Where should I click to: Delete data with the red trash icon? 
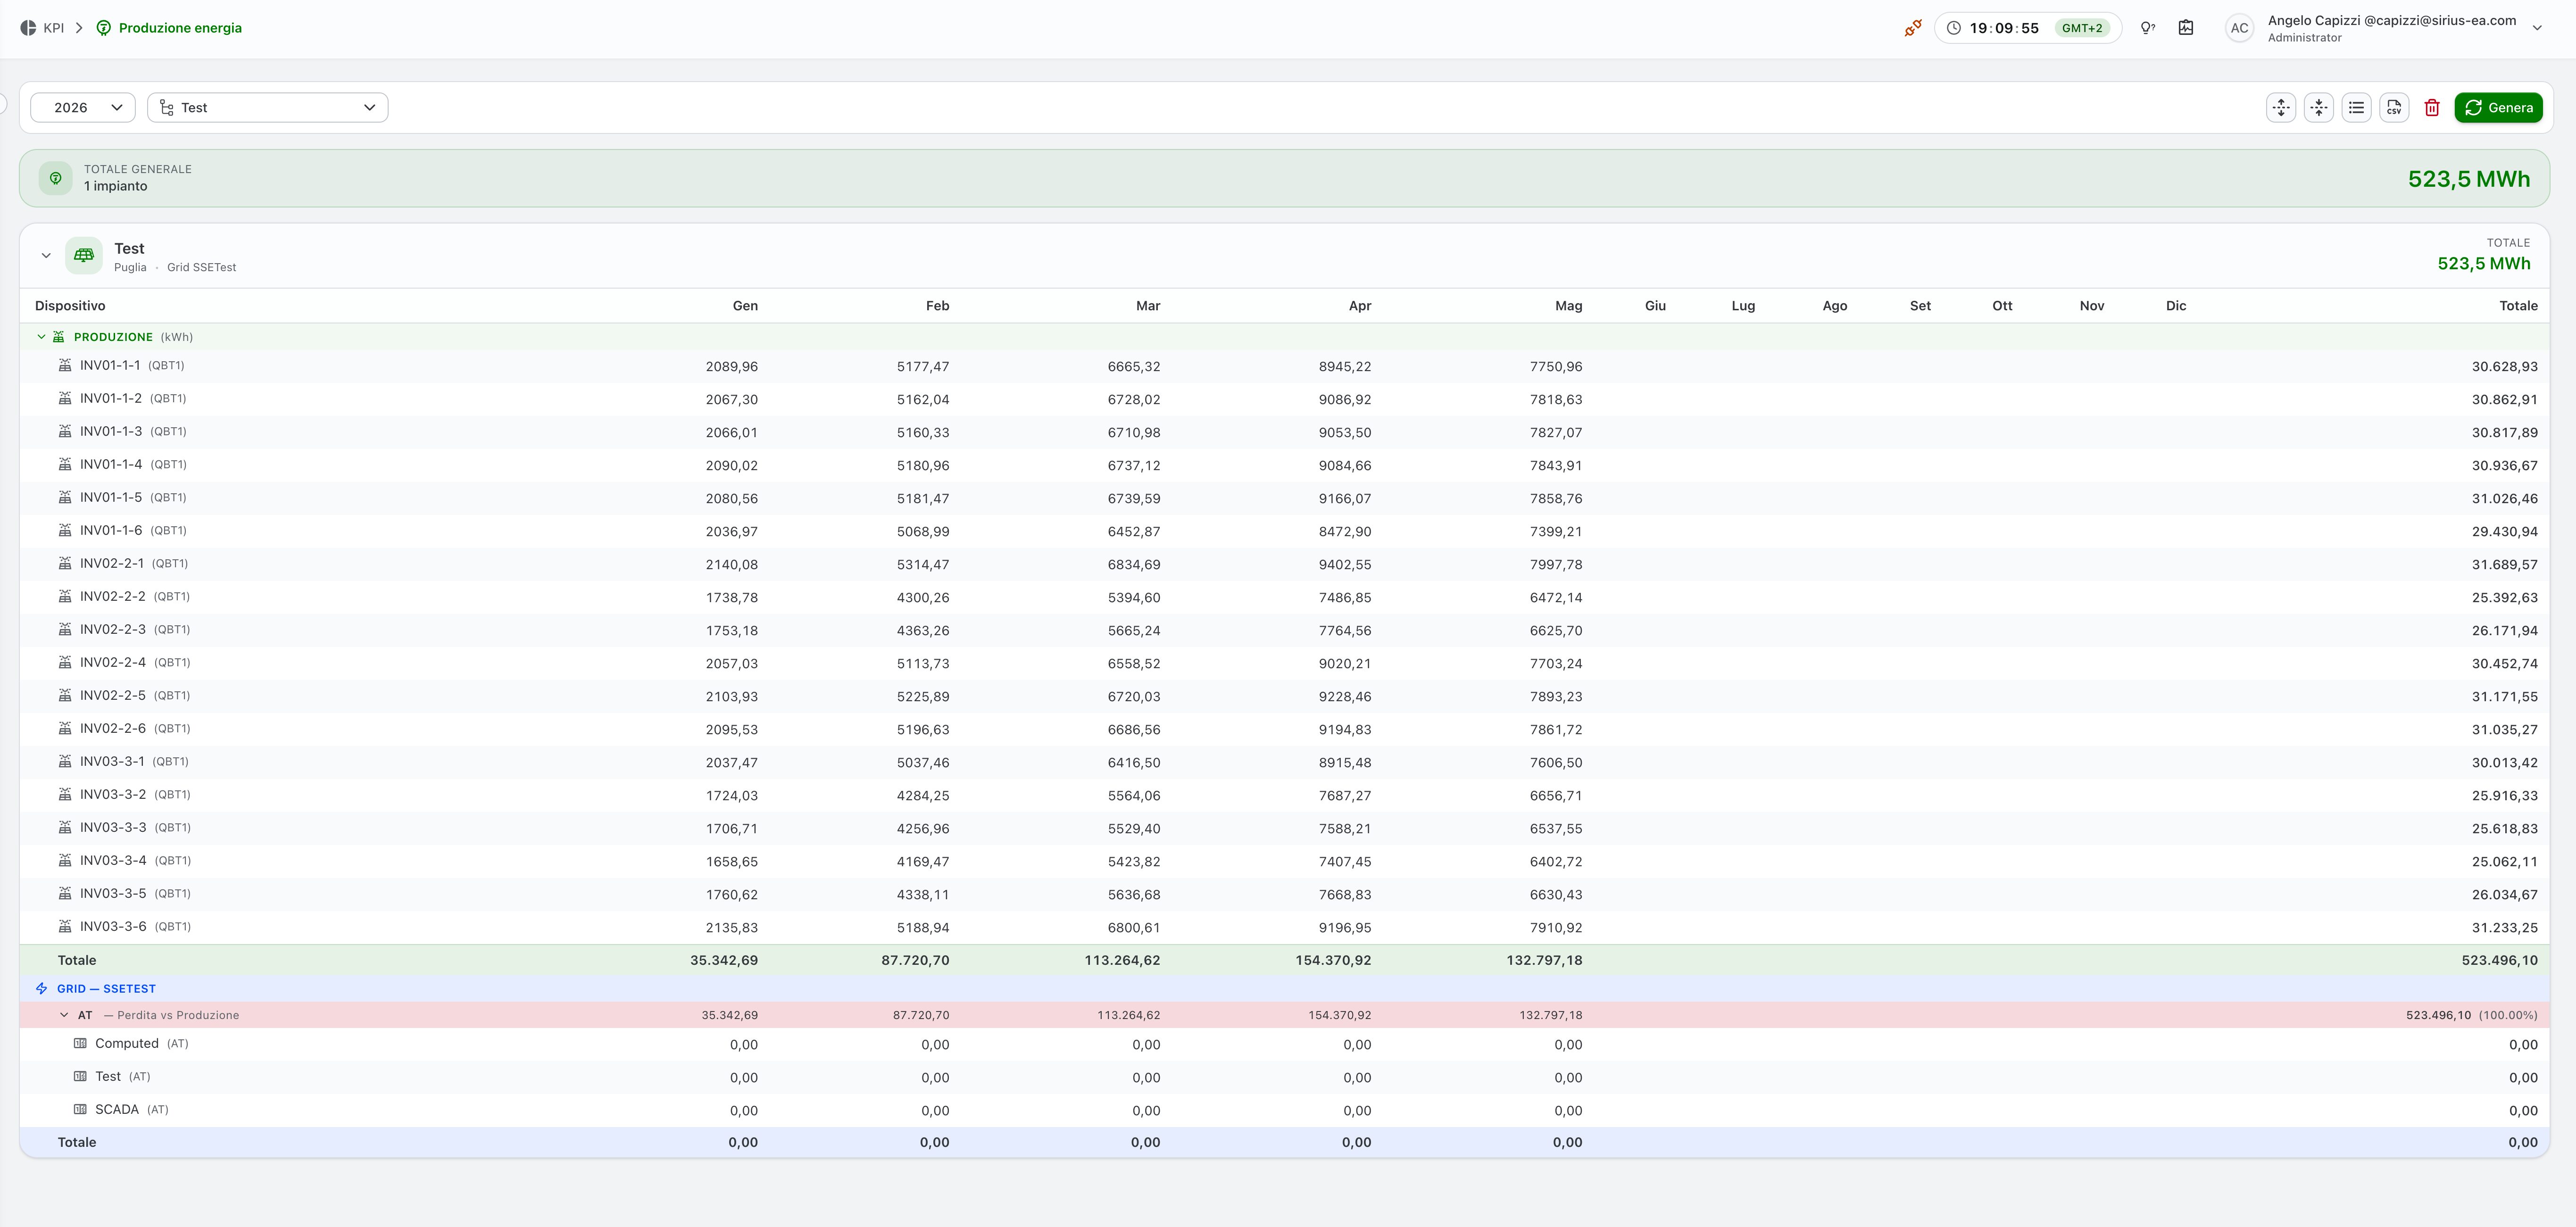pyautogui.click(x=2432, y=108)
